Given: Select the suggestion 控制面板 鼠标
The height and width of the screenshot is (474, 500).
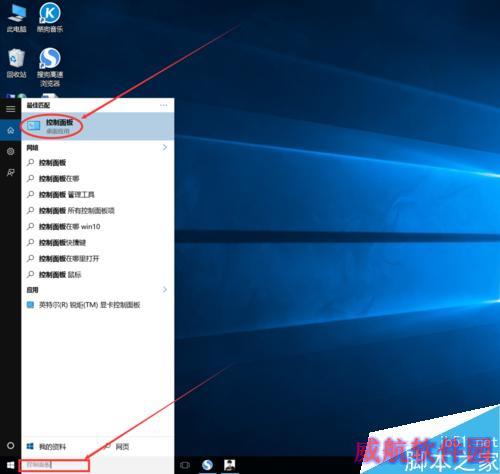Looking at the screenshot, I should pos(98,274).
